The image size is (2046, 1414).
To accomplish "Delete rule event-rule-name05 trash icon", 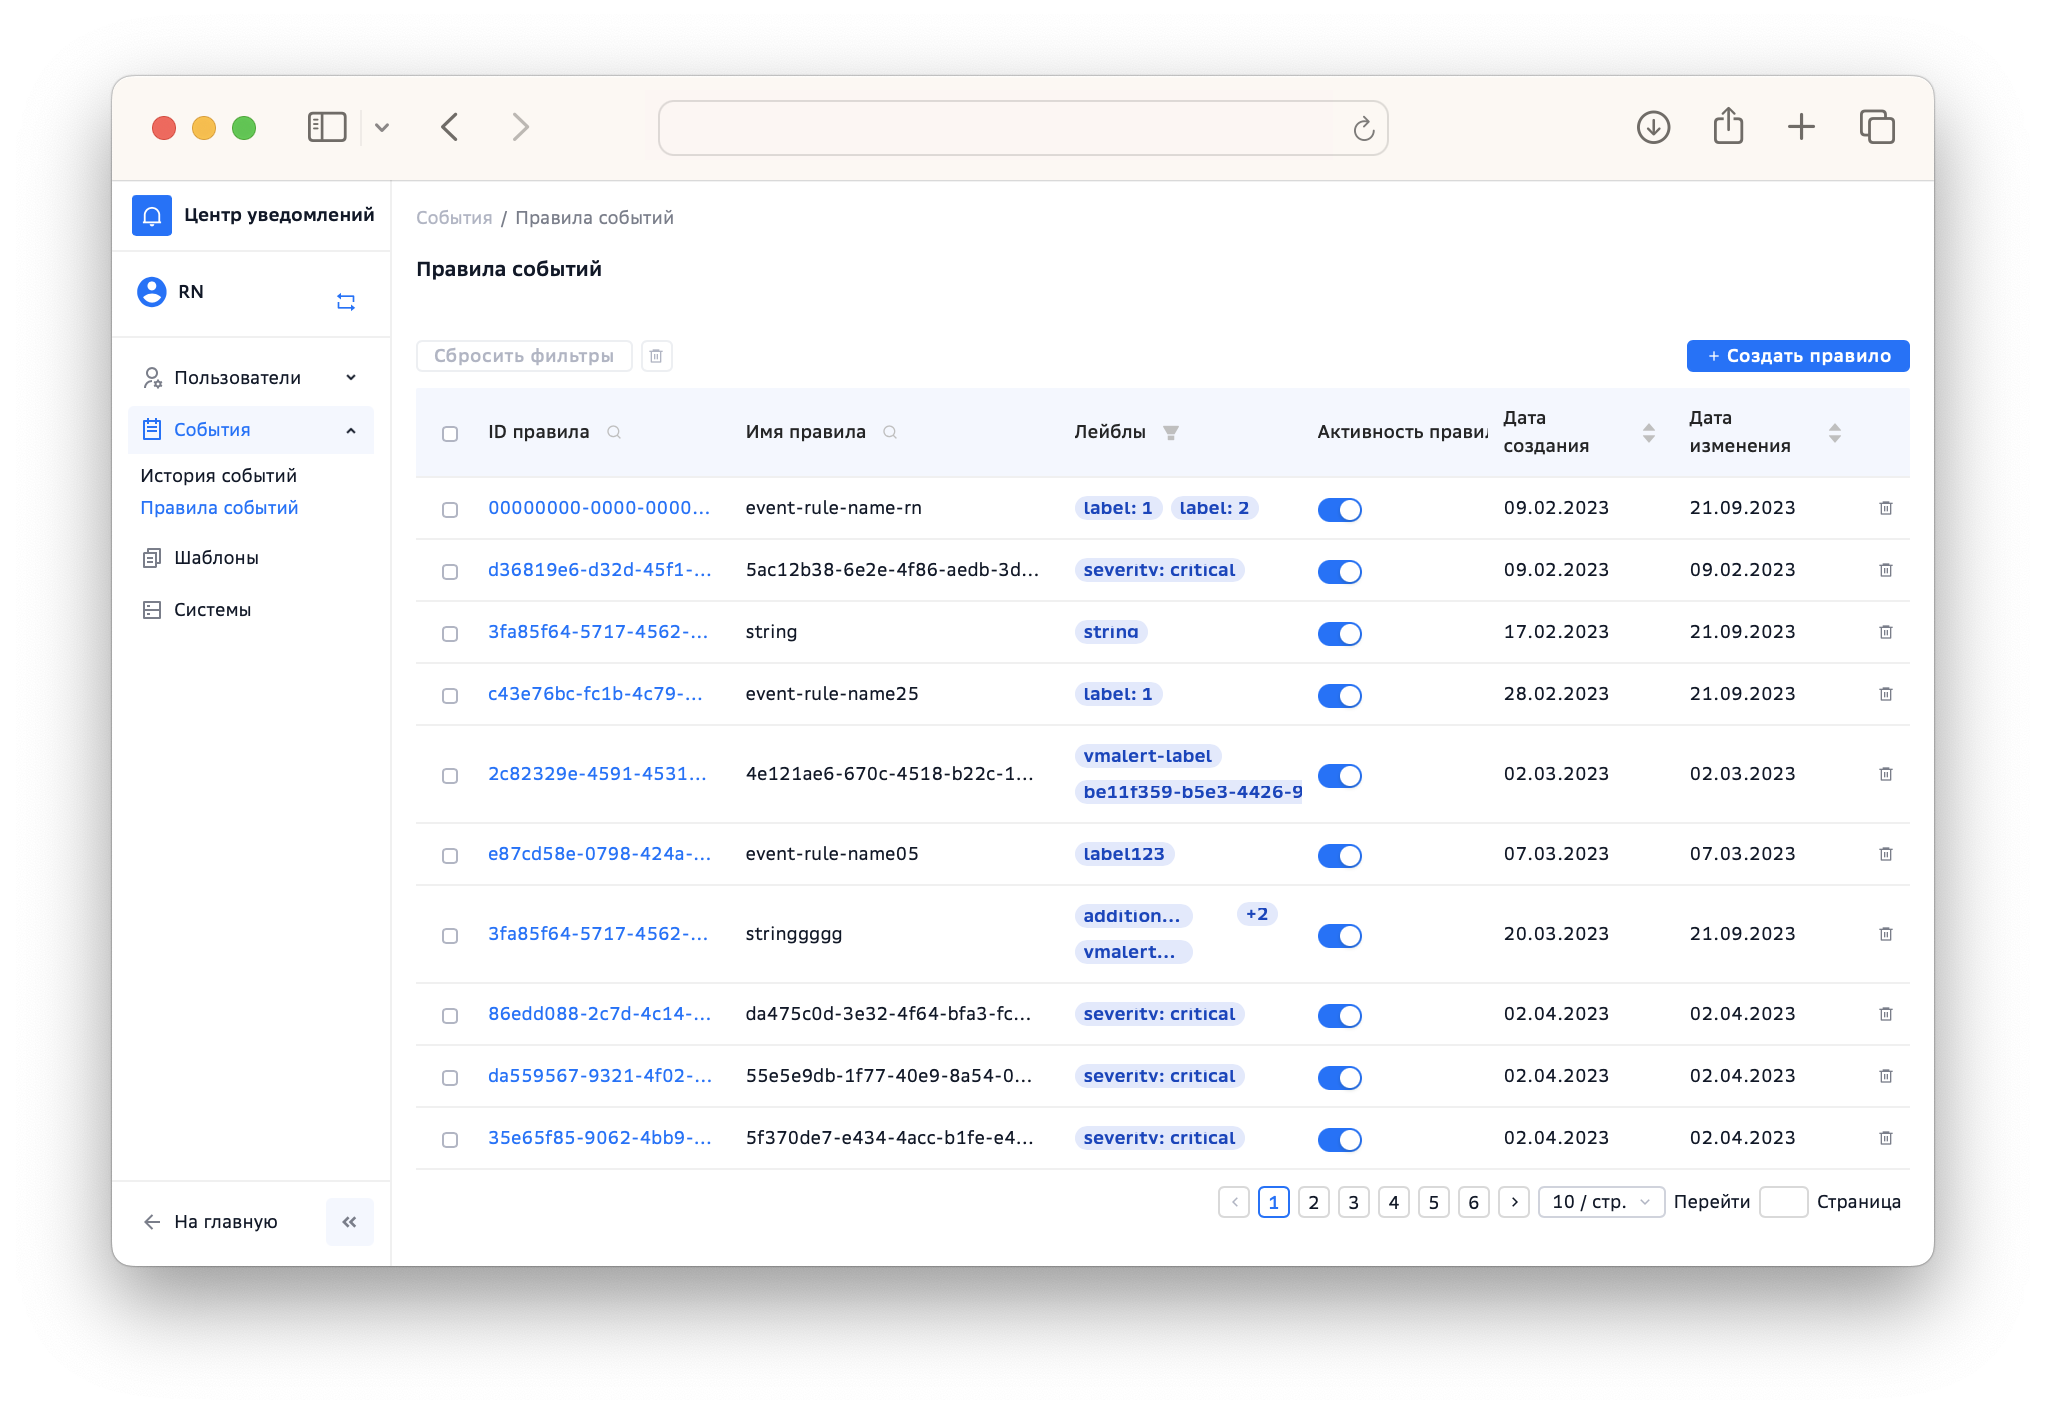I will click(1886, 854).
